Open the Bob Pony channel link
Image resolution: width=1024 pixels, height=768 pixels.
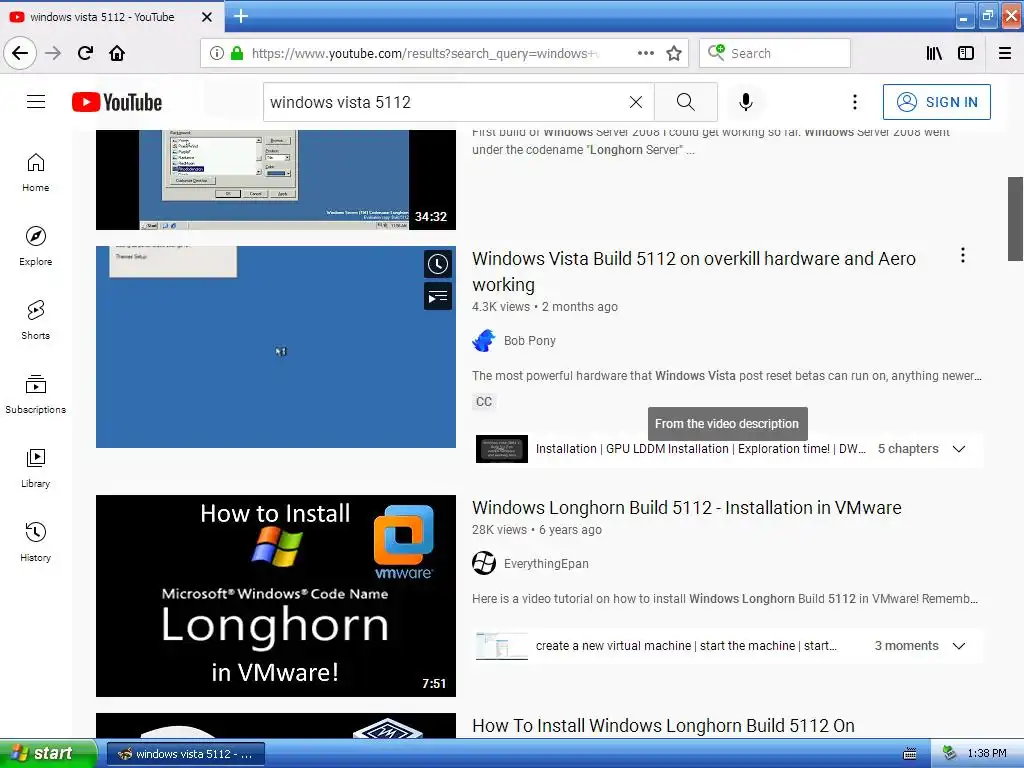530,340
